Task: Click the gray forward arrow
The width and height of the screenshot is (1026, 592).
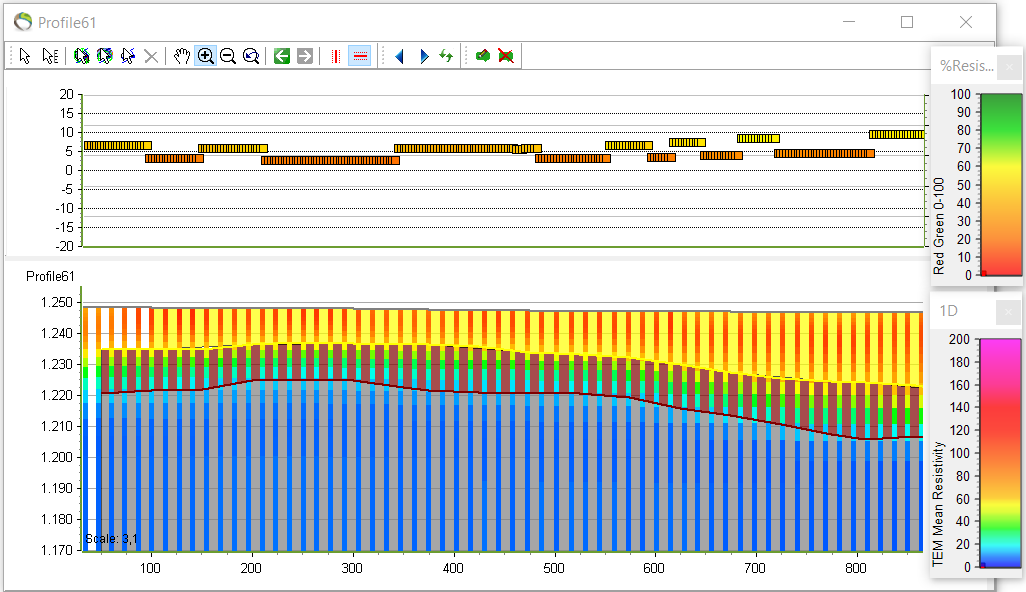Action: [x=305, y=56]
